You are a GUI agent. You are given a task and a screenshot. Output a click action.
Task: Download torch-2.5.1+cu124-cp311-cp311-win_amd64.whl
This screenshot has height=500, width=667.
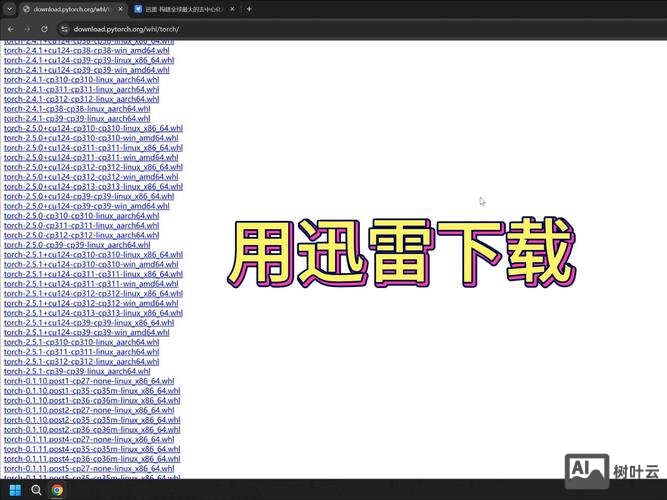[x=91, y=284]
